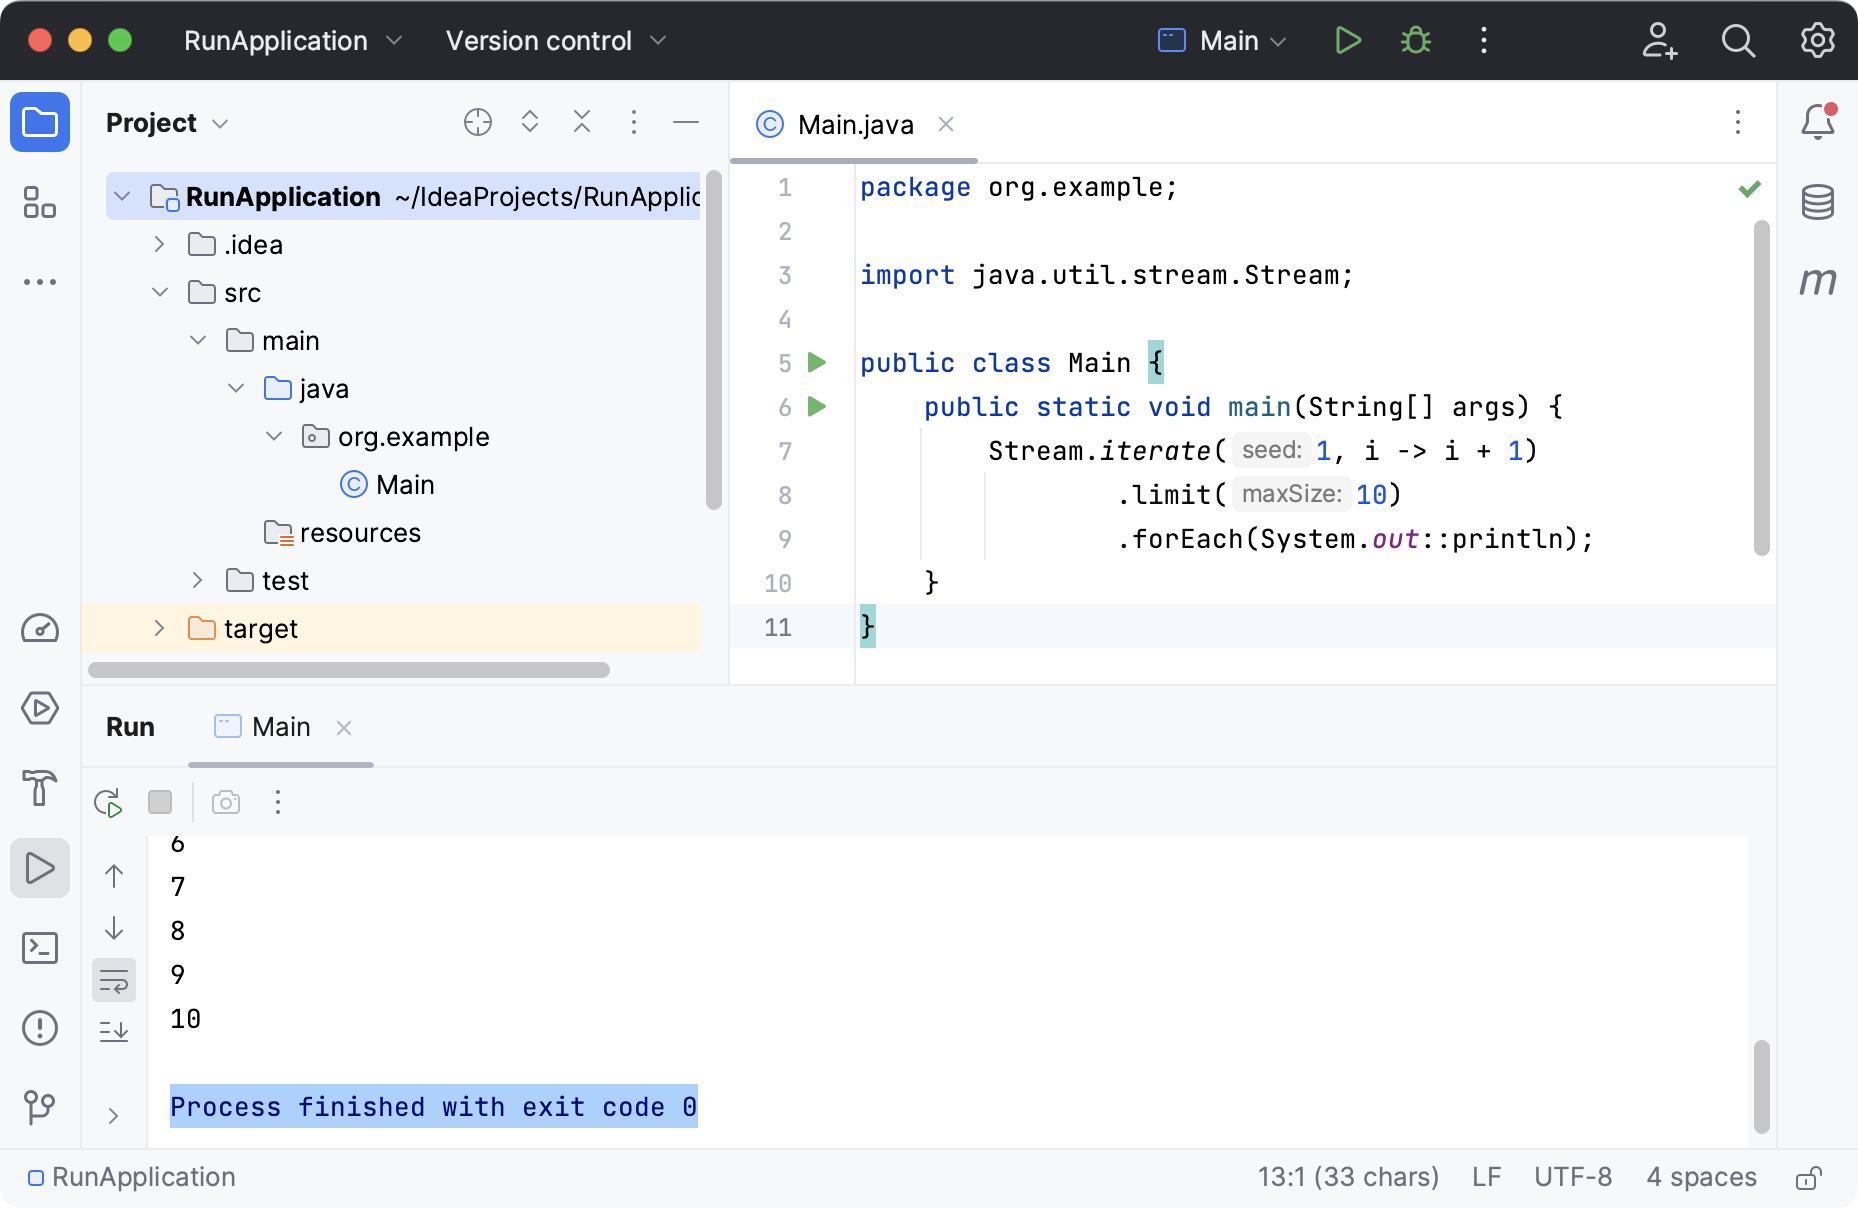Screen dimensions: 1858x1208
Task: Expand console toolbar chevron
Action: 113,1115
